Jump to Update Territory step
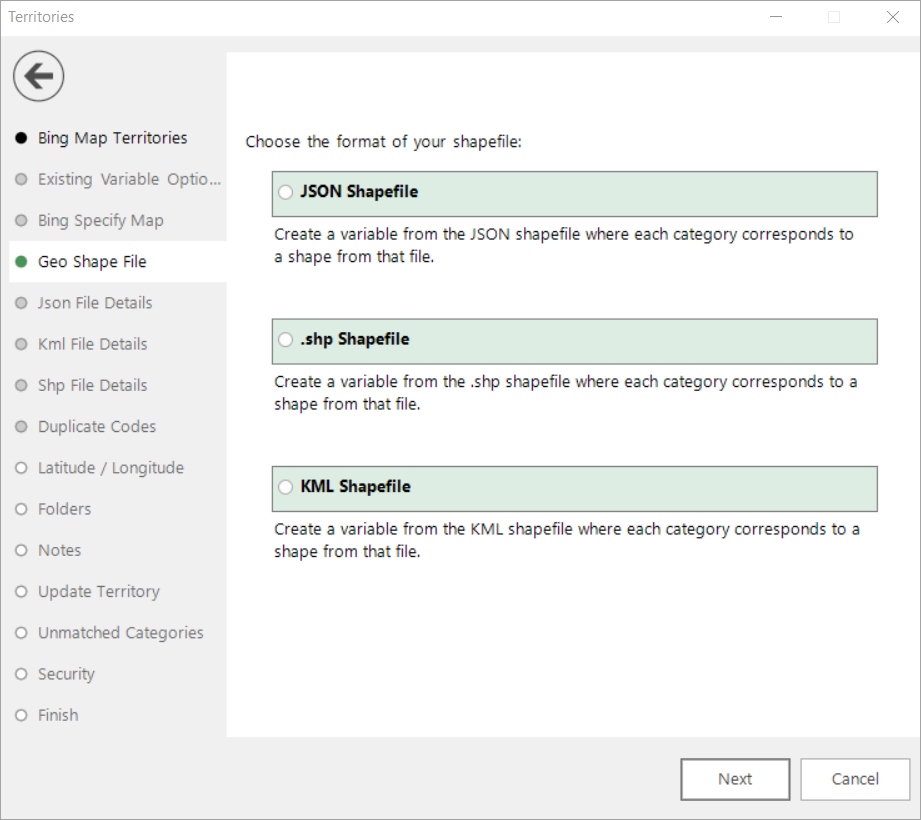The width and height of the screenshot is (921, 820). tap(98, 592)
